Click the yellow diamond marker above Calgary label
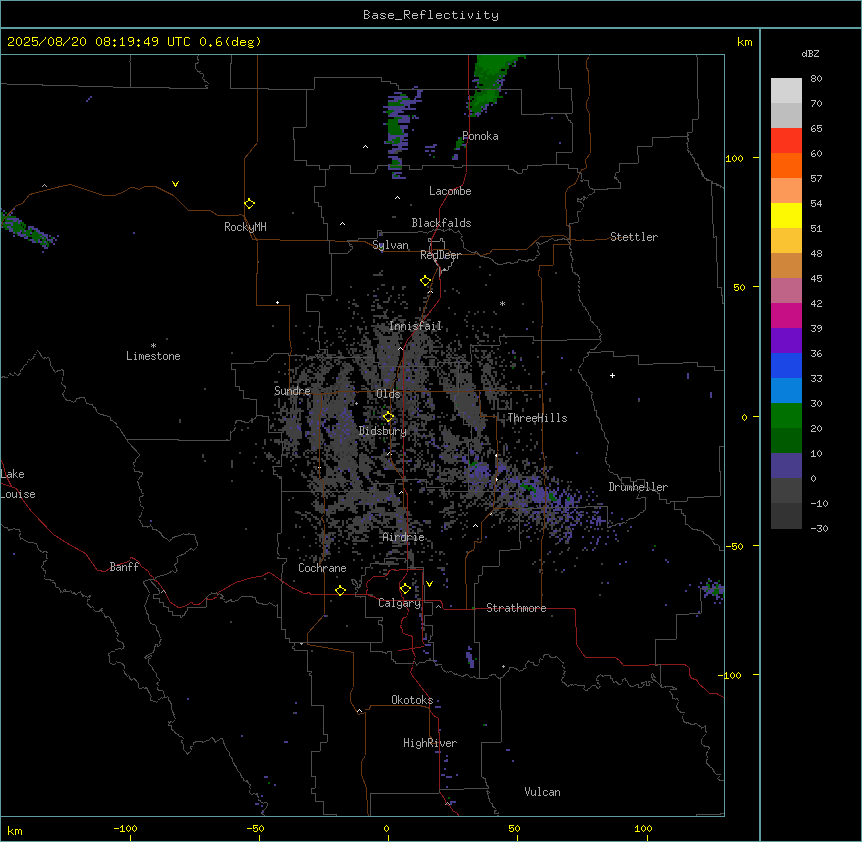Screen dimensions: 862x842 405,589
